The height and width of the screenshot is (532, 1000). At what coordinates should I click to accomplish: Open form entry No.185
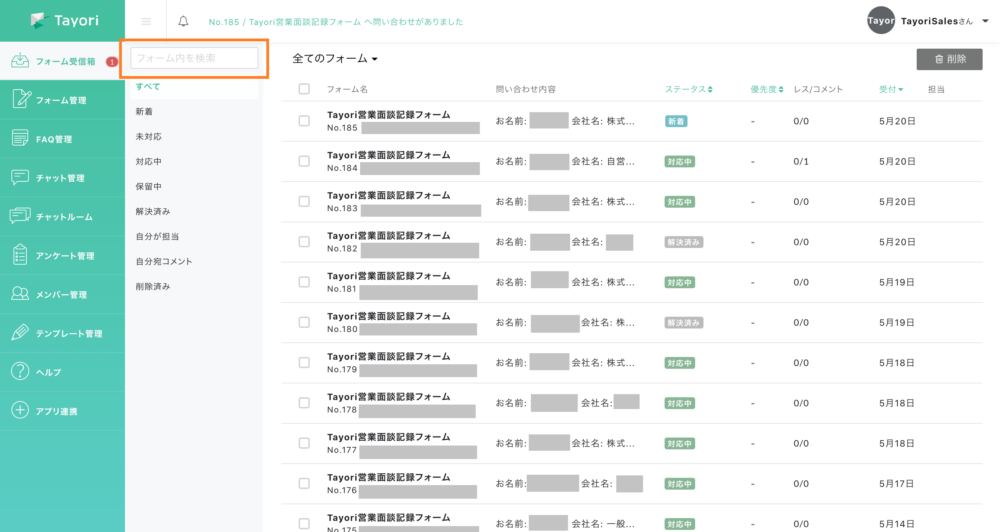(388, 115)
